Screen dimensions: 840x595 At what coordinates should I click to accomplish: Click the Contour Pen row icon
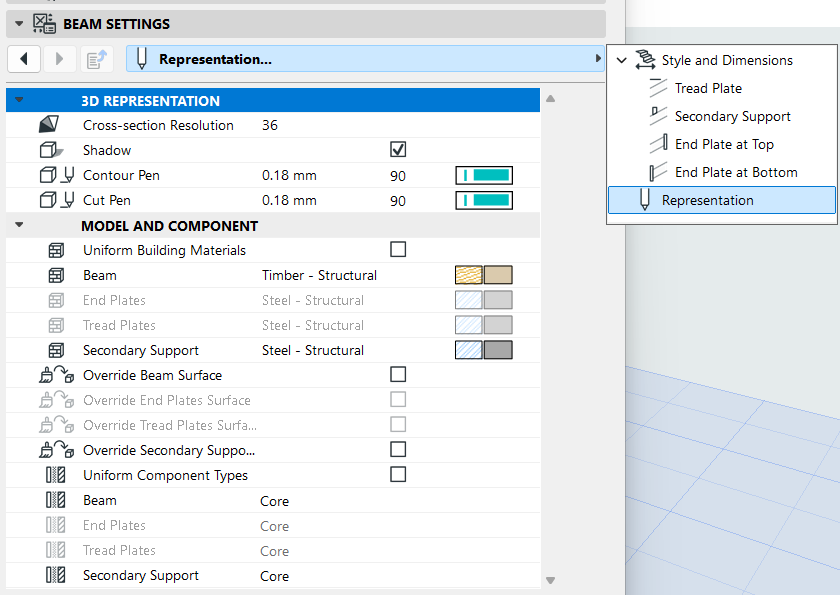point(57,175)
